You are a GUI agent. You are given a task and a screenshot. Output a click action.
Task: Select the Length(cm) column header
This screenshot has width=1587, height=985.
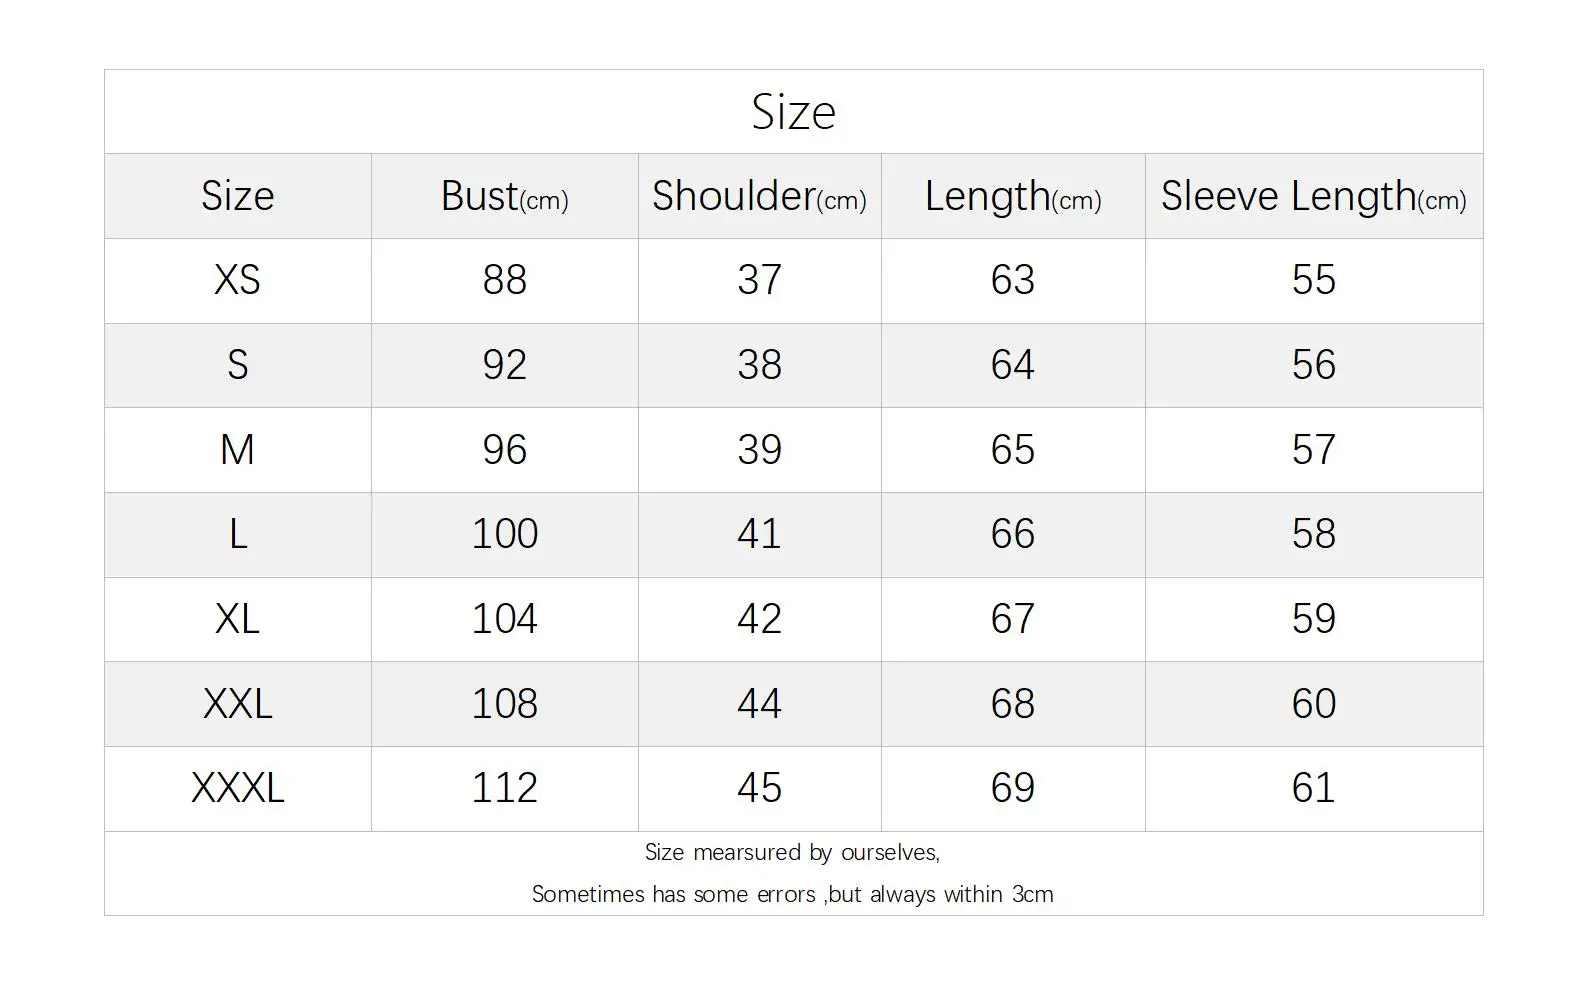coord(1012,196)
